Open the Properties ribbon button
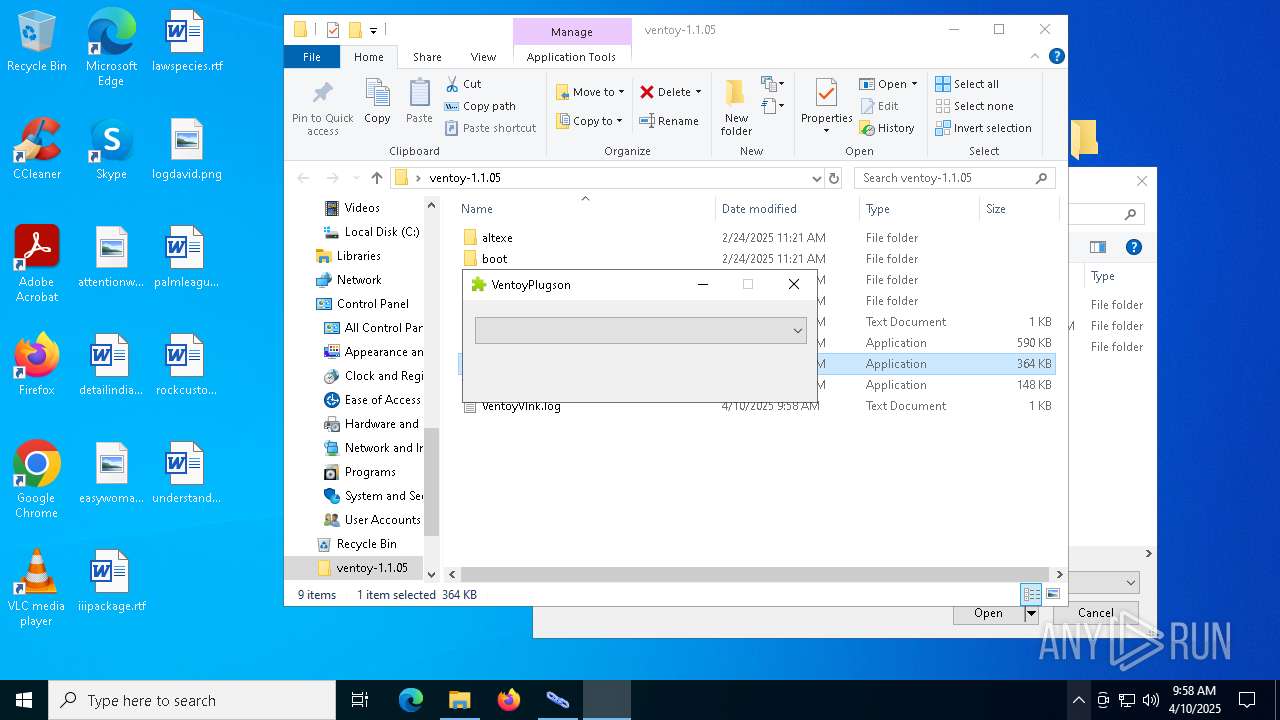The height and width of the screenshot is (720, 1280). [x=826, y=108]
